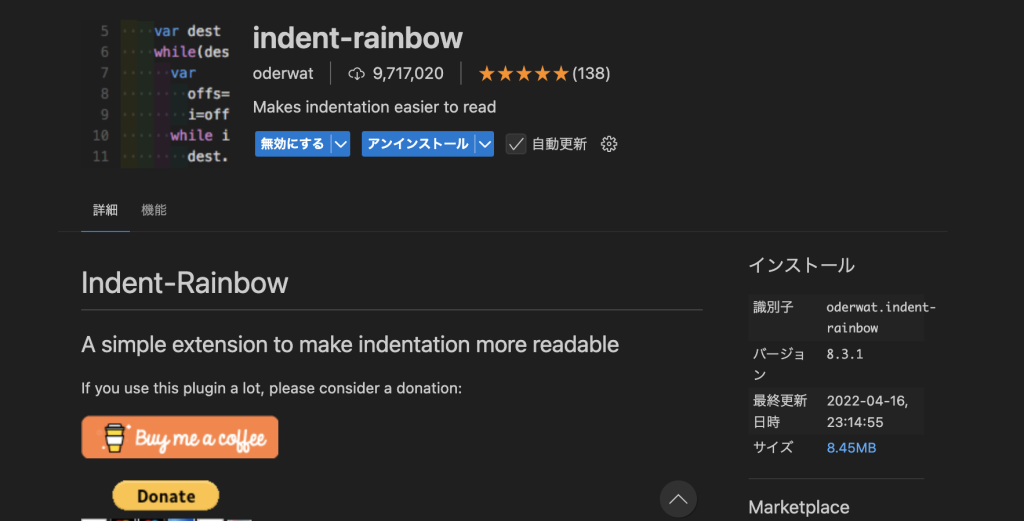Expand the アンインストール dropdown arrow
This screenshot has width=1024, height=521.
(485, 144)
